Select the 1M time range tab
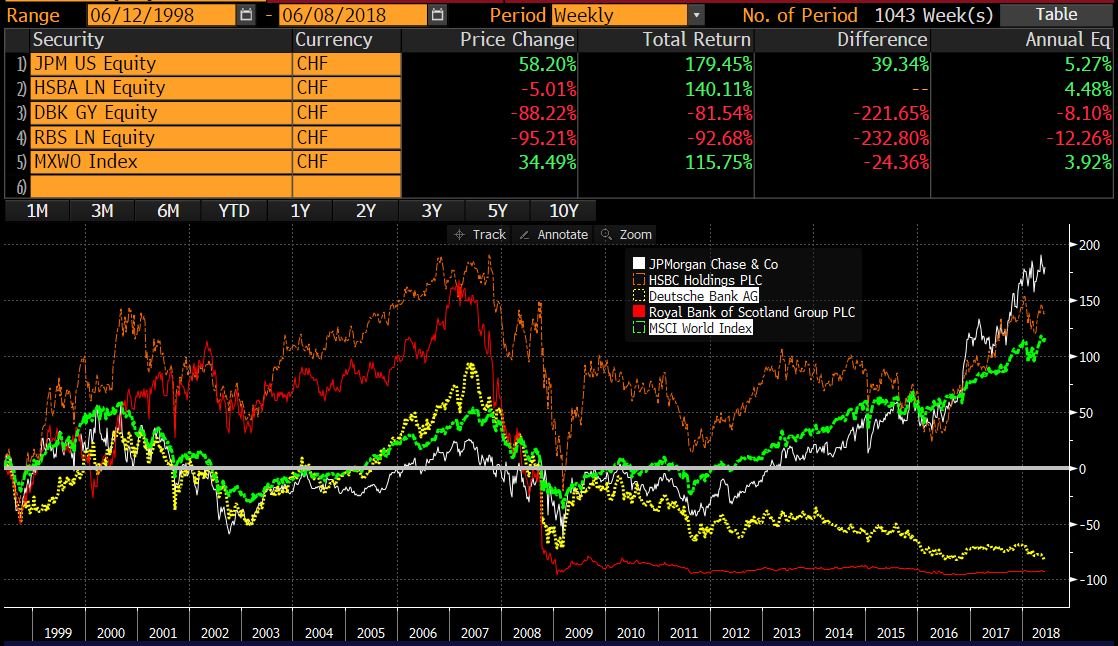 pos(37,211)
